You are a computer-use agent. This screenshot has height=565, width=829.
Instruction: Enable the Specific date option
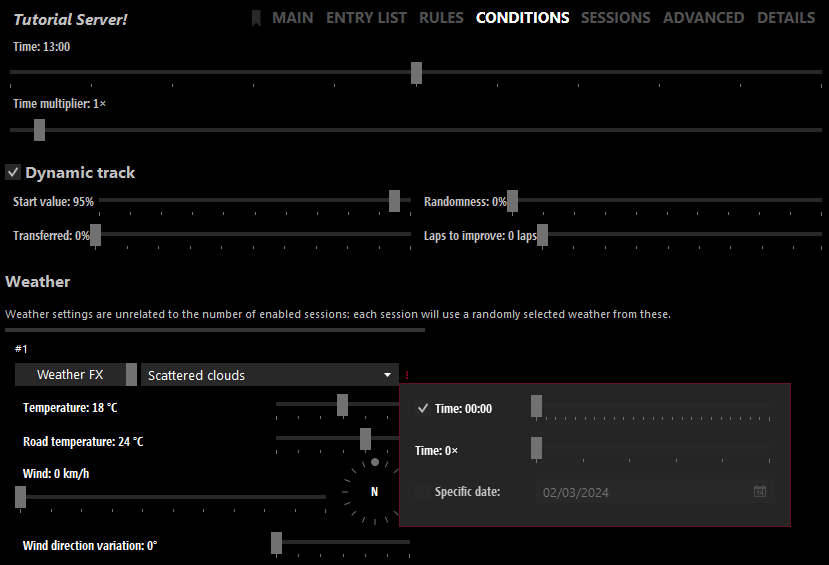click(423, 492)
